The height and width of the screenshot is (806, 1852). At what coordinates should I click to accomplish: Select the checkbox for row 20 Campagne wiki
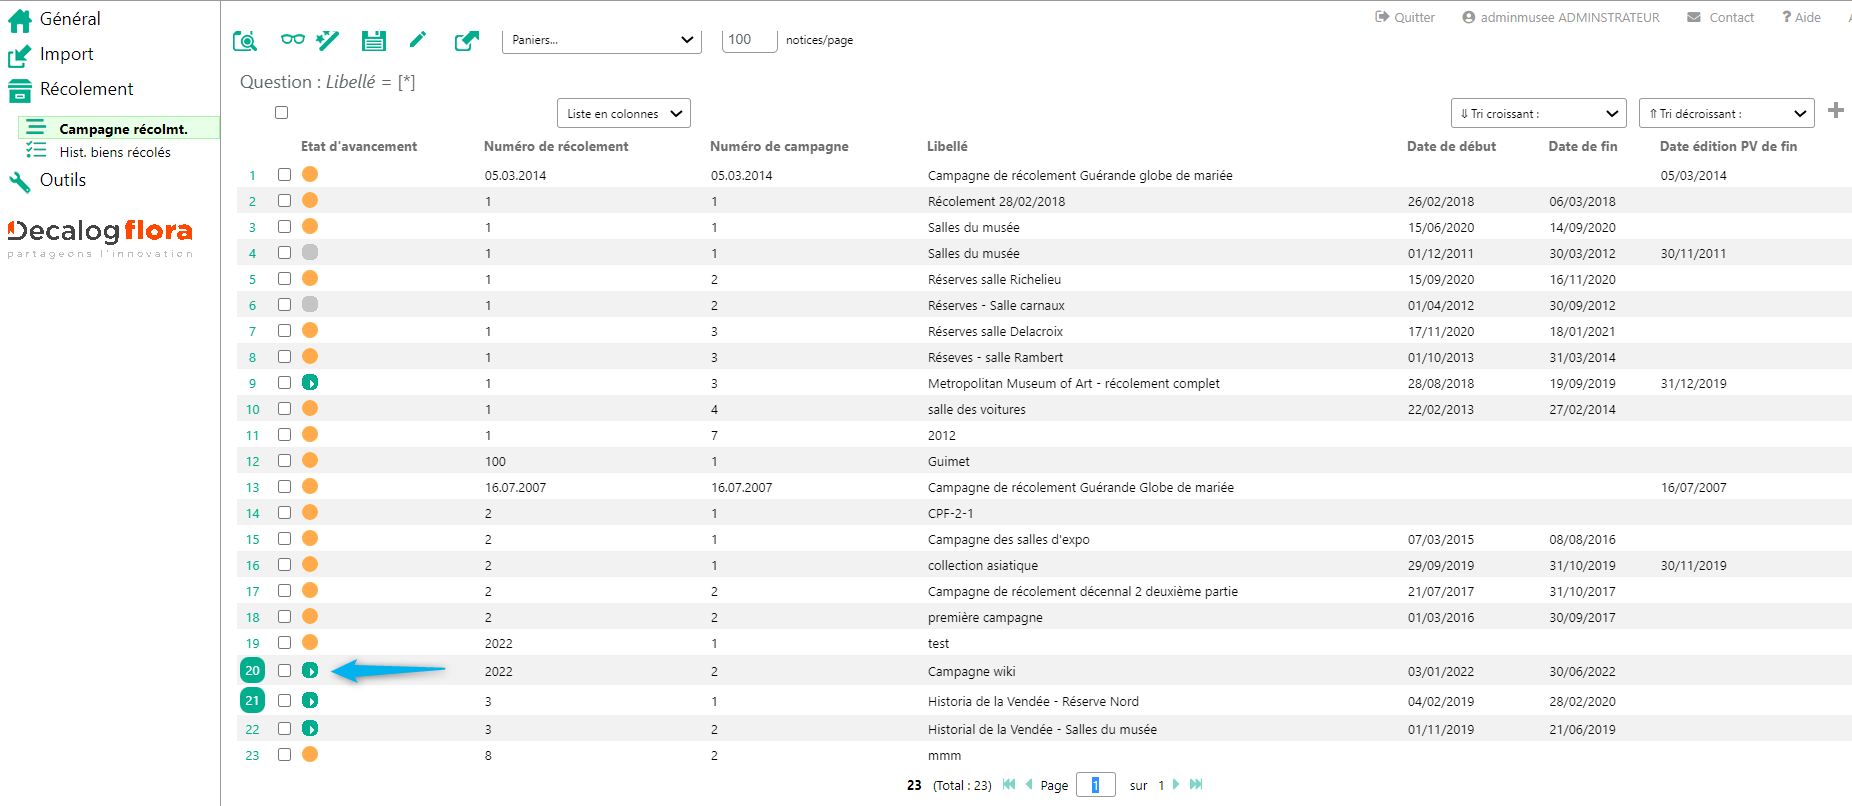point(285,671)
